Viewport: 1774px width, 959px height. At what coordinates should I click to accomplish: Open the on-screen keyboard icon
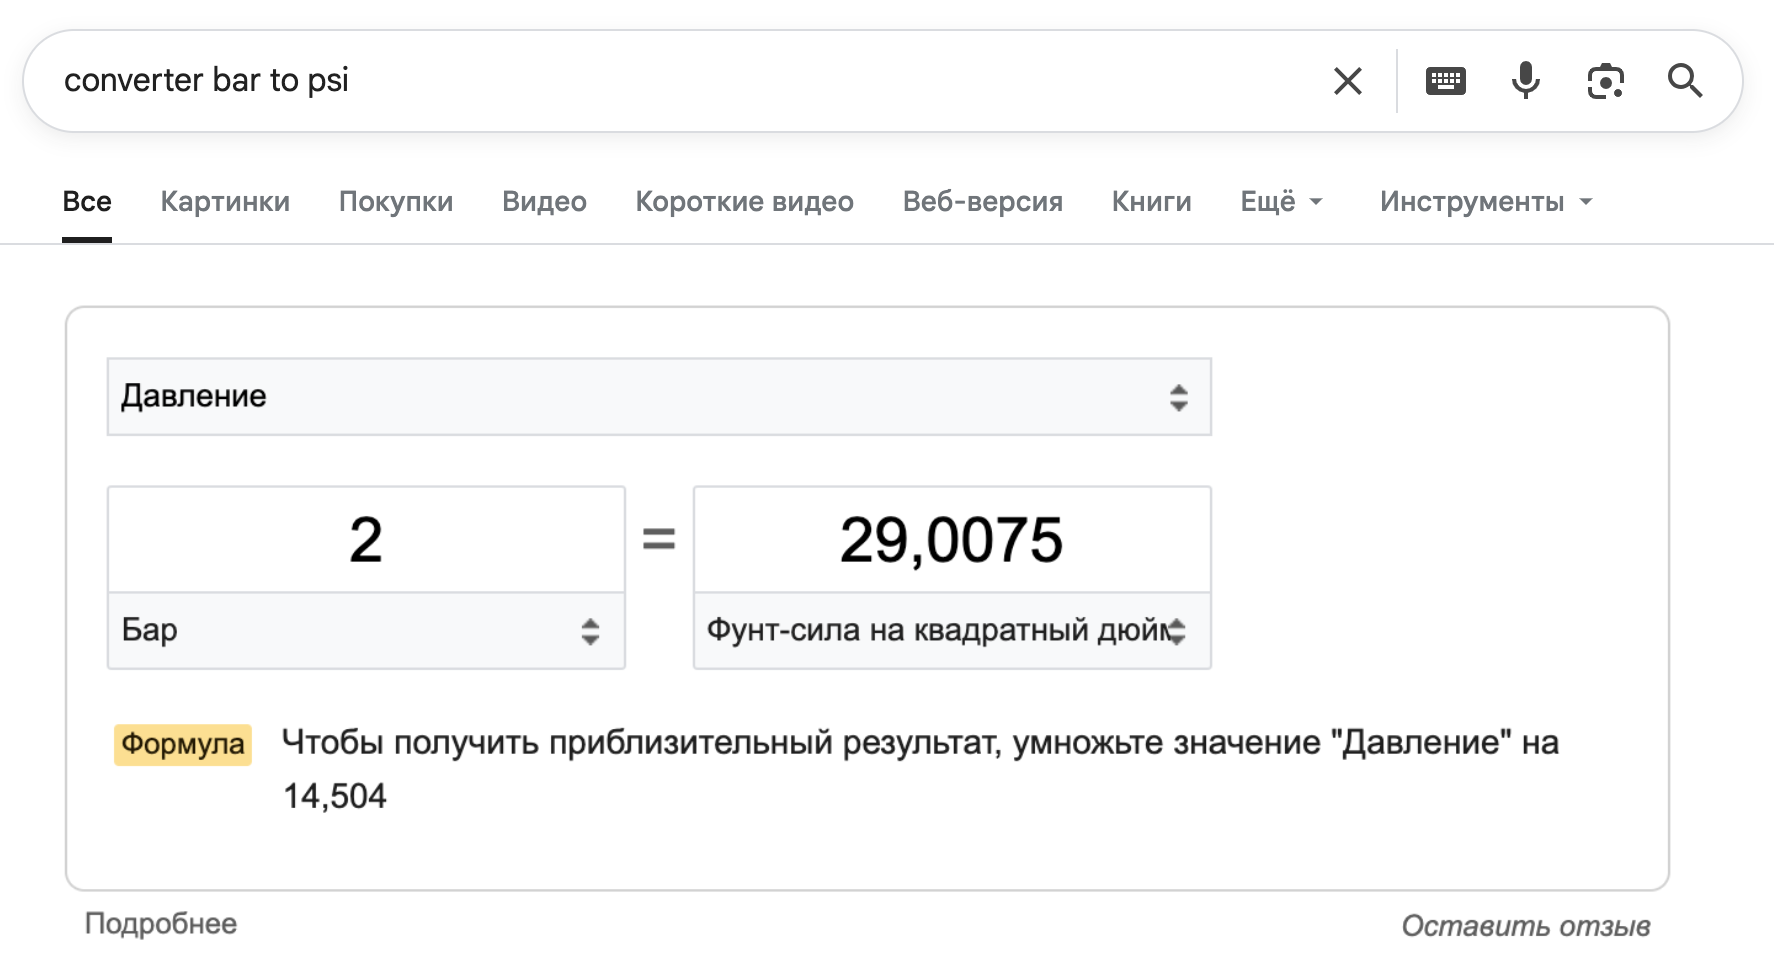[1444, 80]
